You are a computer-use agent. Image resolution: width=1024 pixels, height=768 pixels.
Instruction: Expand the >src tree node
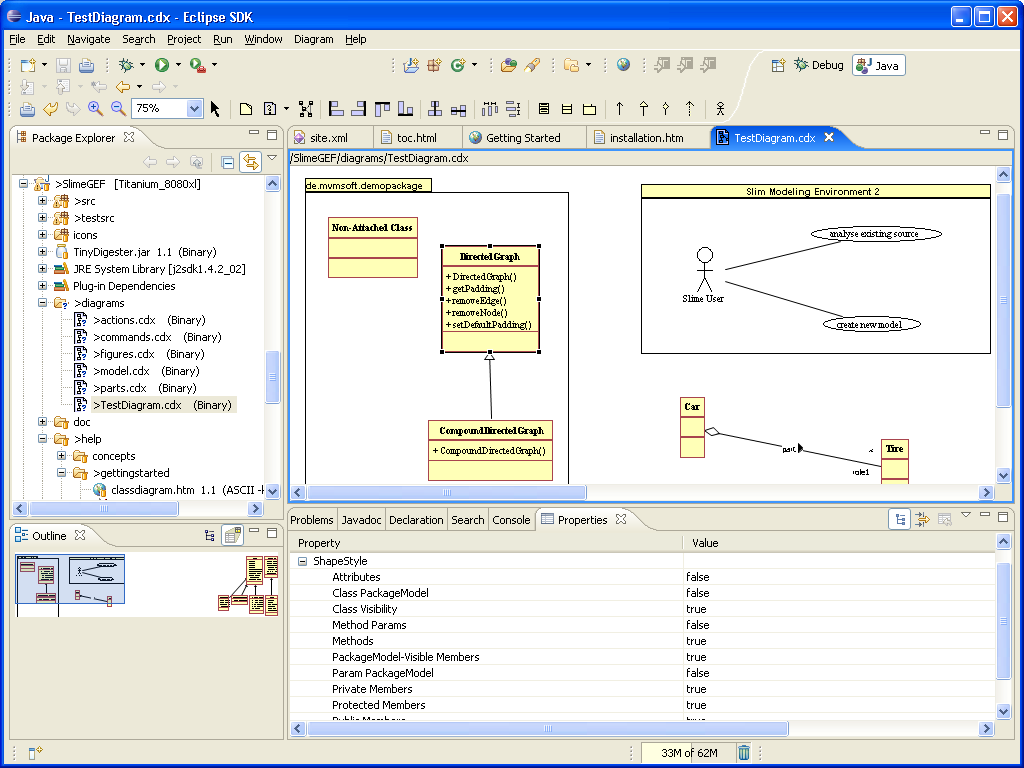point(42,200)
